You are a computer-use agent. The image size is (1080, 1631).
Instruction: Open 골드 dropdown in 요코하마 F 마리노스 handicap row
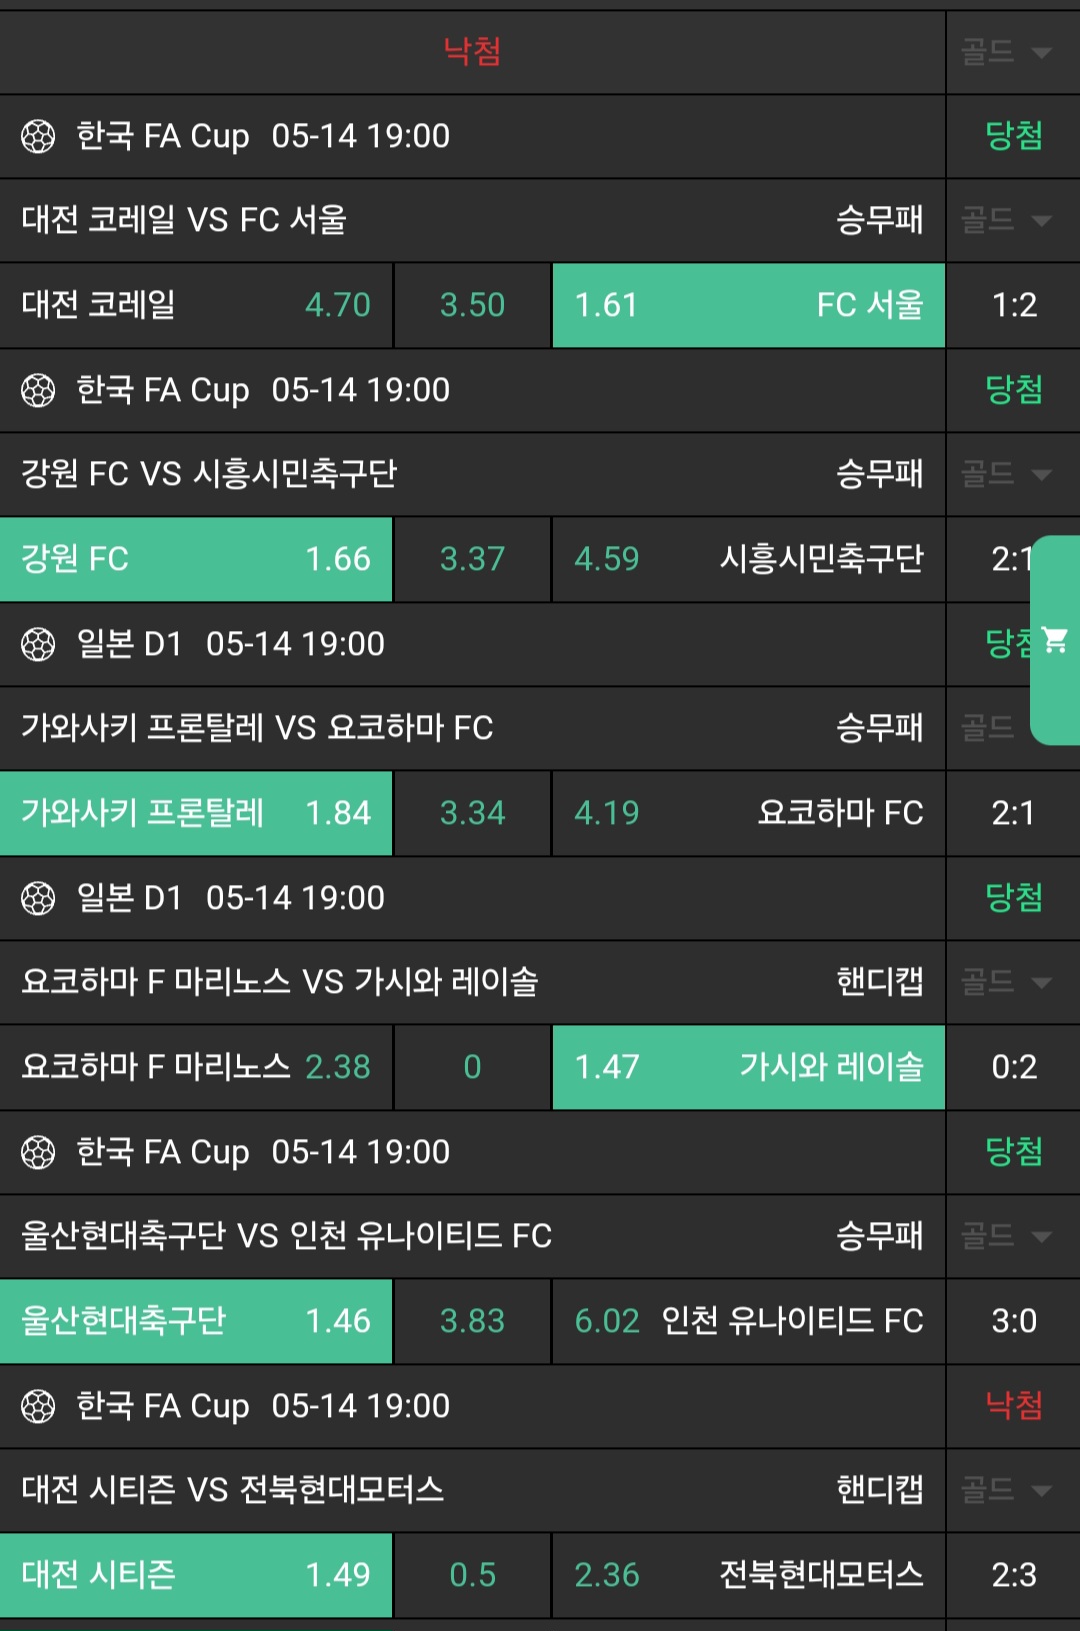click(1006, 982)
